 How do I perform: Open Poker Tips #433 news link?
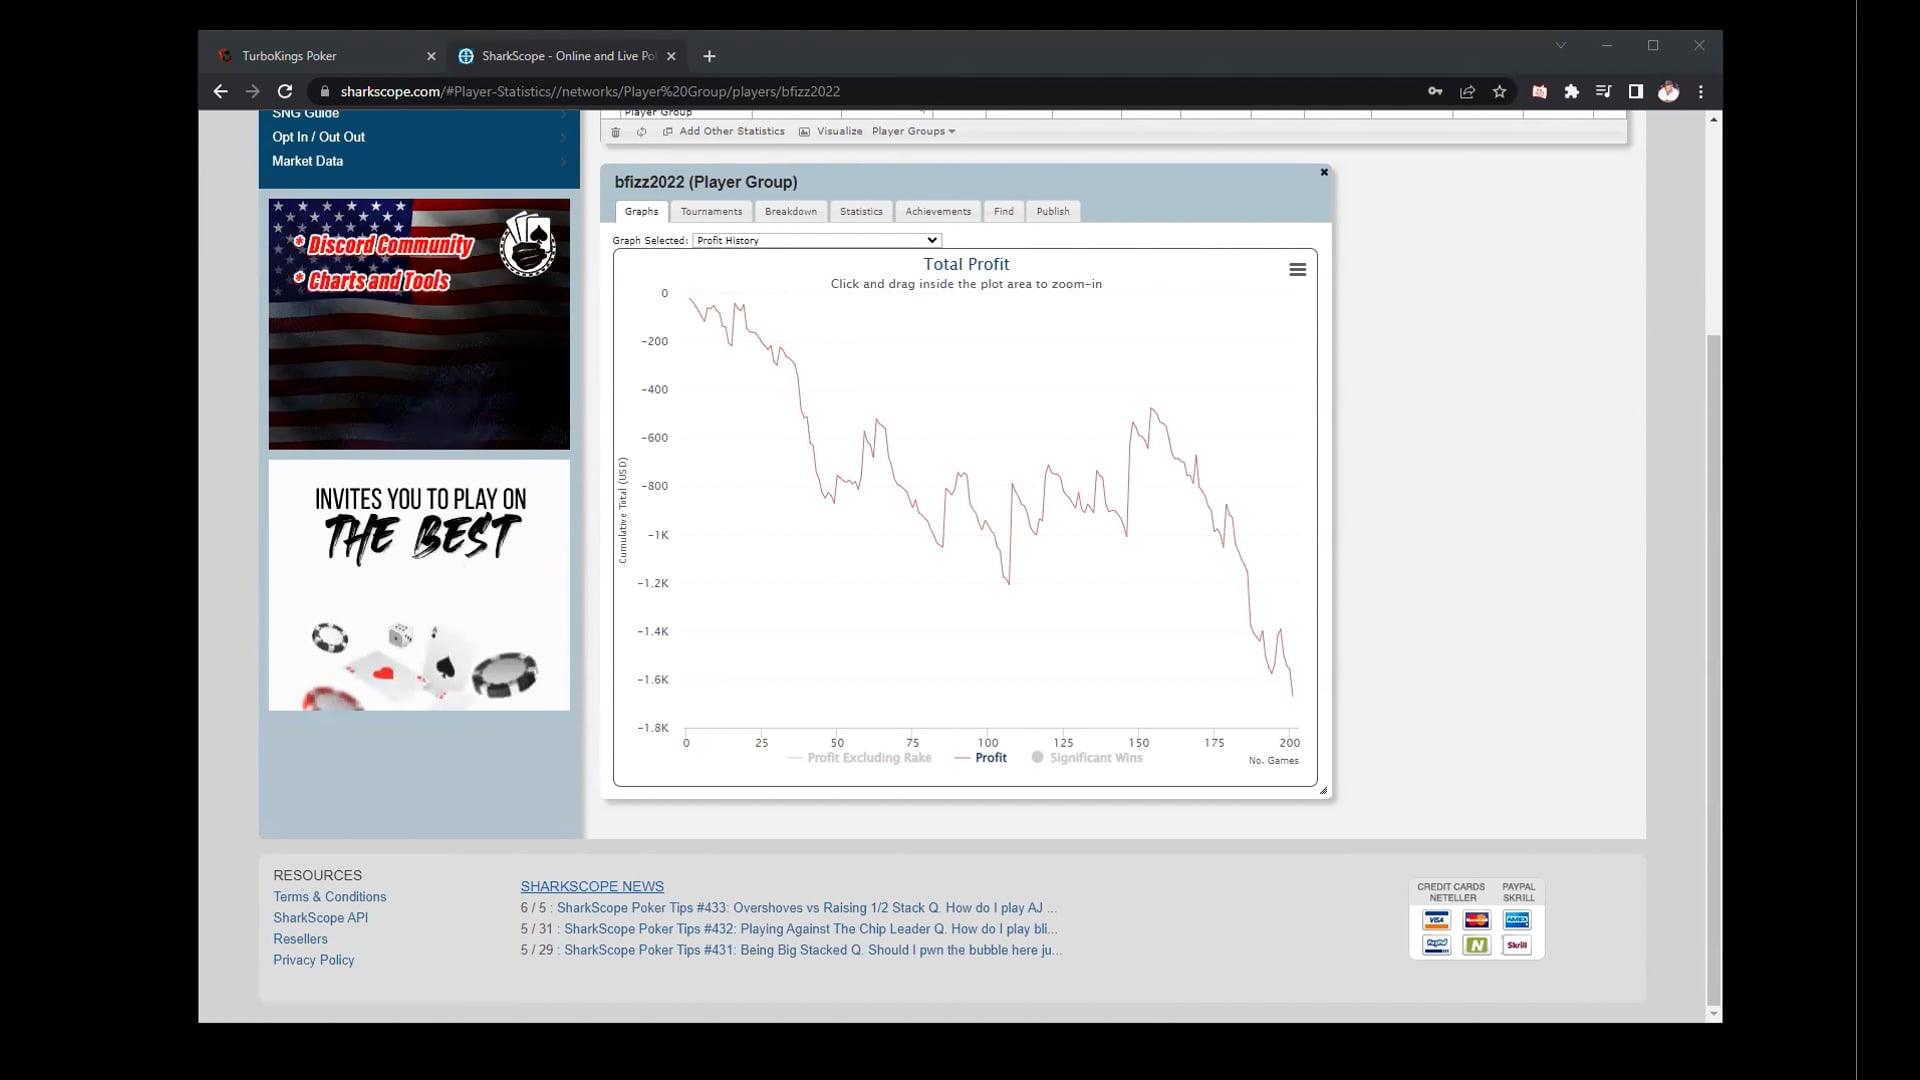click(807, 908)
